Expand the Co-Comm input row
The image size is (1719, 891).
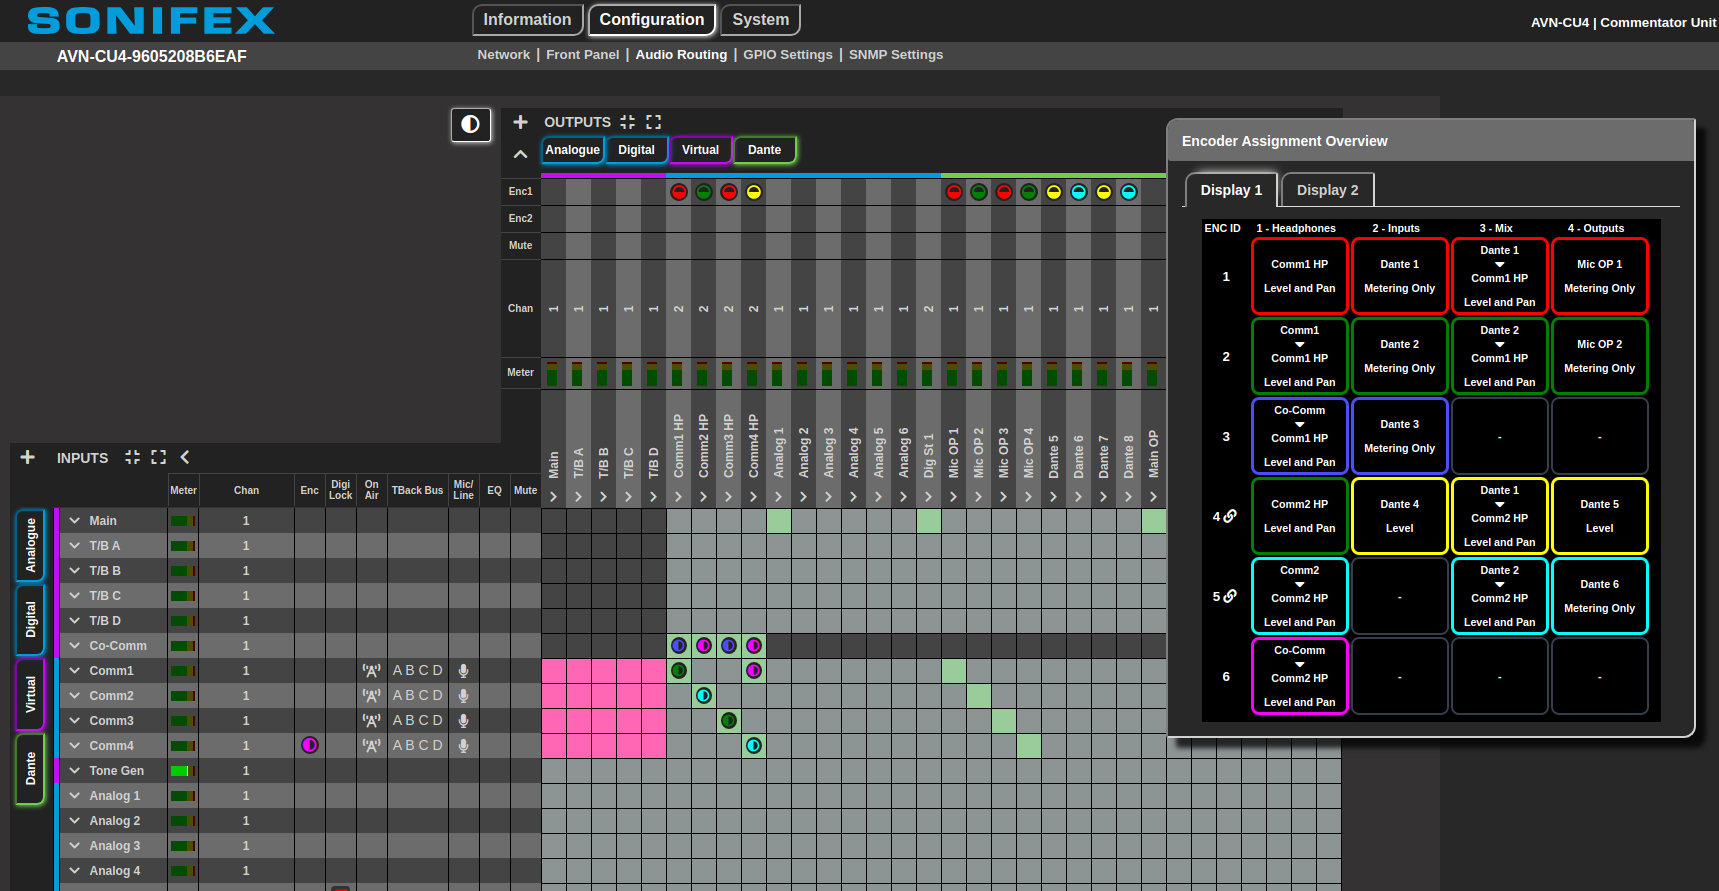(74, 646)
